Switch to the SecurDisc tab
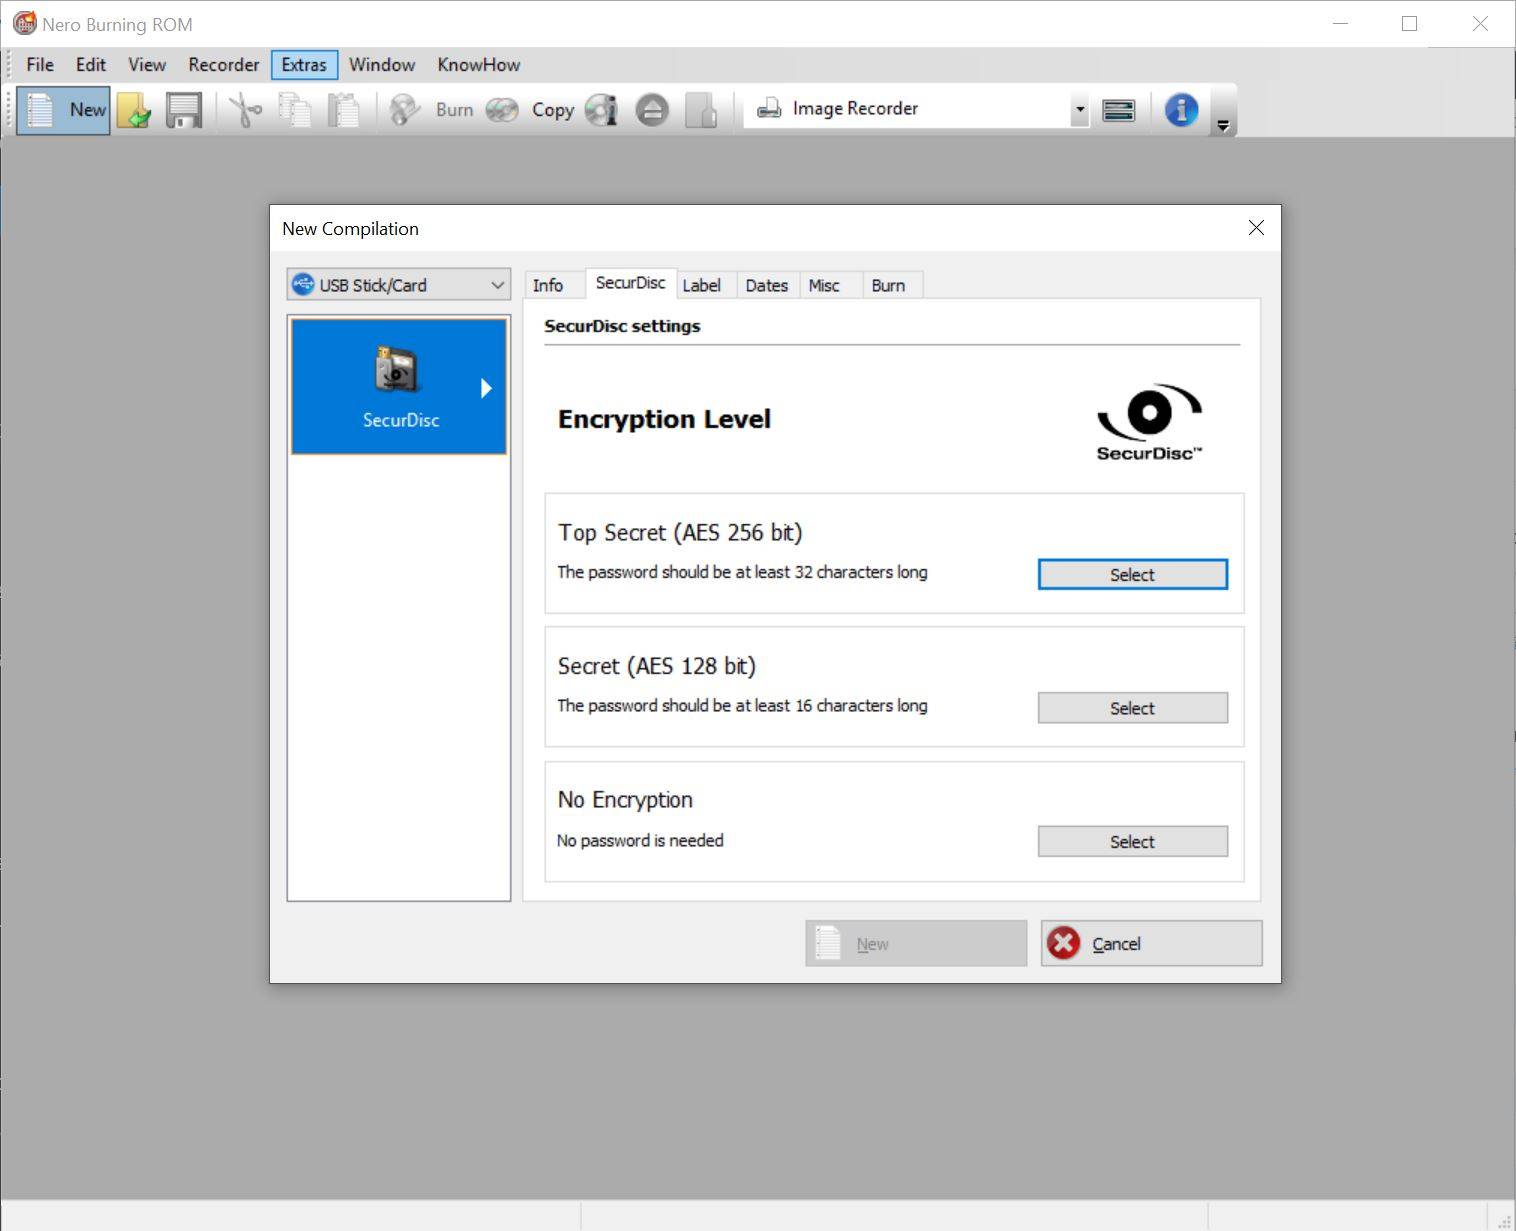Viewport: 1516px width, 1231px height. coord(630,283)
